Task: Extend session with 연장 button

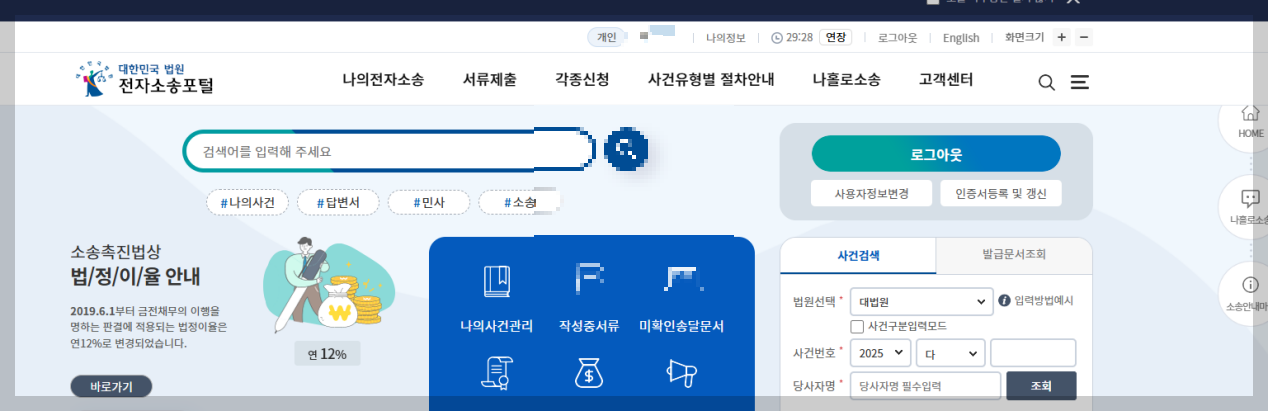Action: tap(836, 38)
